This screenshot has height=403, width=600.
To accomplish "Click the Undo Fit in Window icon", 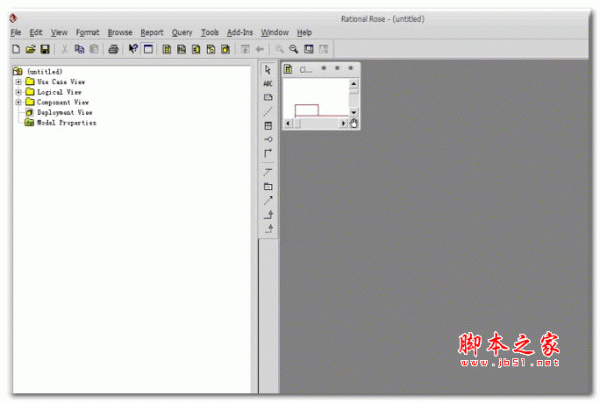I will point(323,49).
